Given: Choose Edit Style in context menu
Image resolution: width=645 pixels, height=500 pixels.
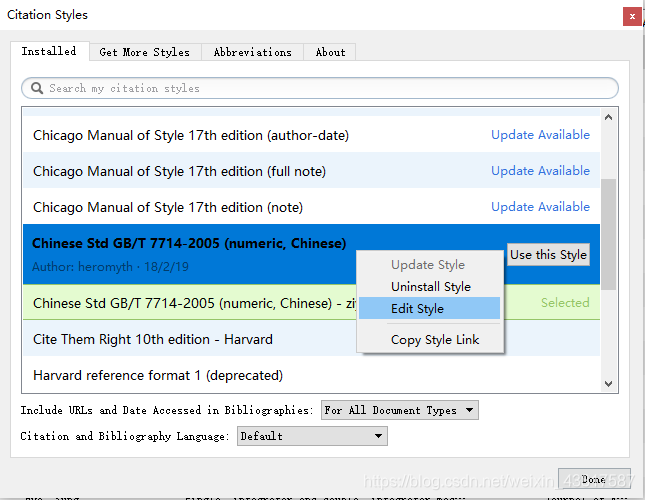Looking at the screenshot, I should click(429, 308).
